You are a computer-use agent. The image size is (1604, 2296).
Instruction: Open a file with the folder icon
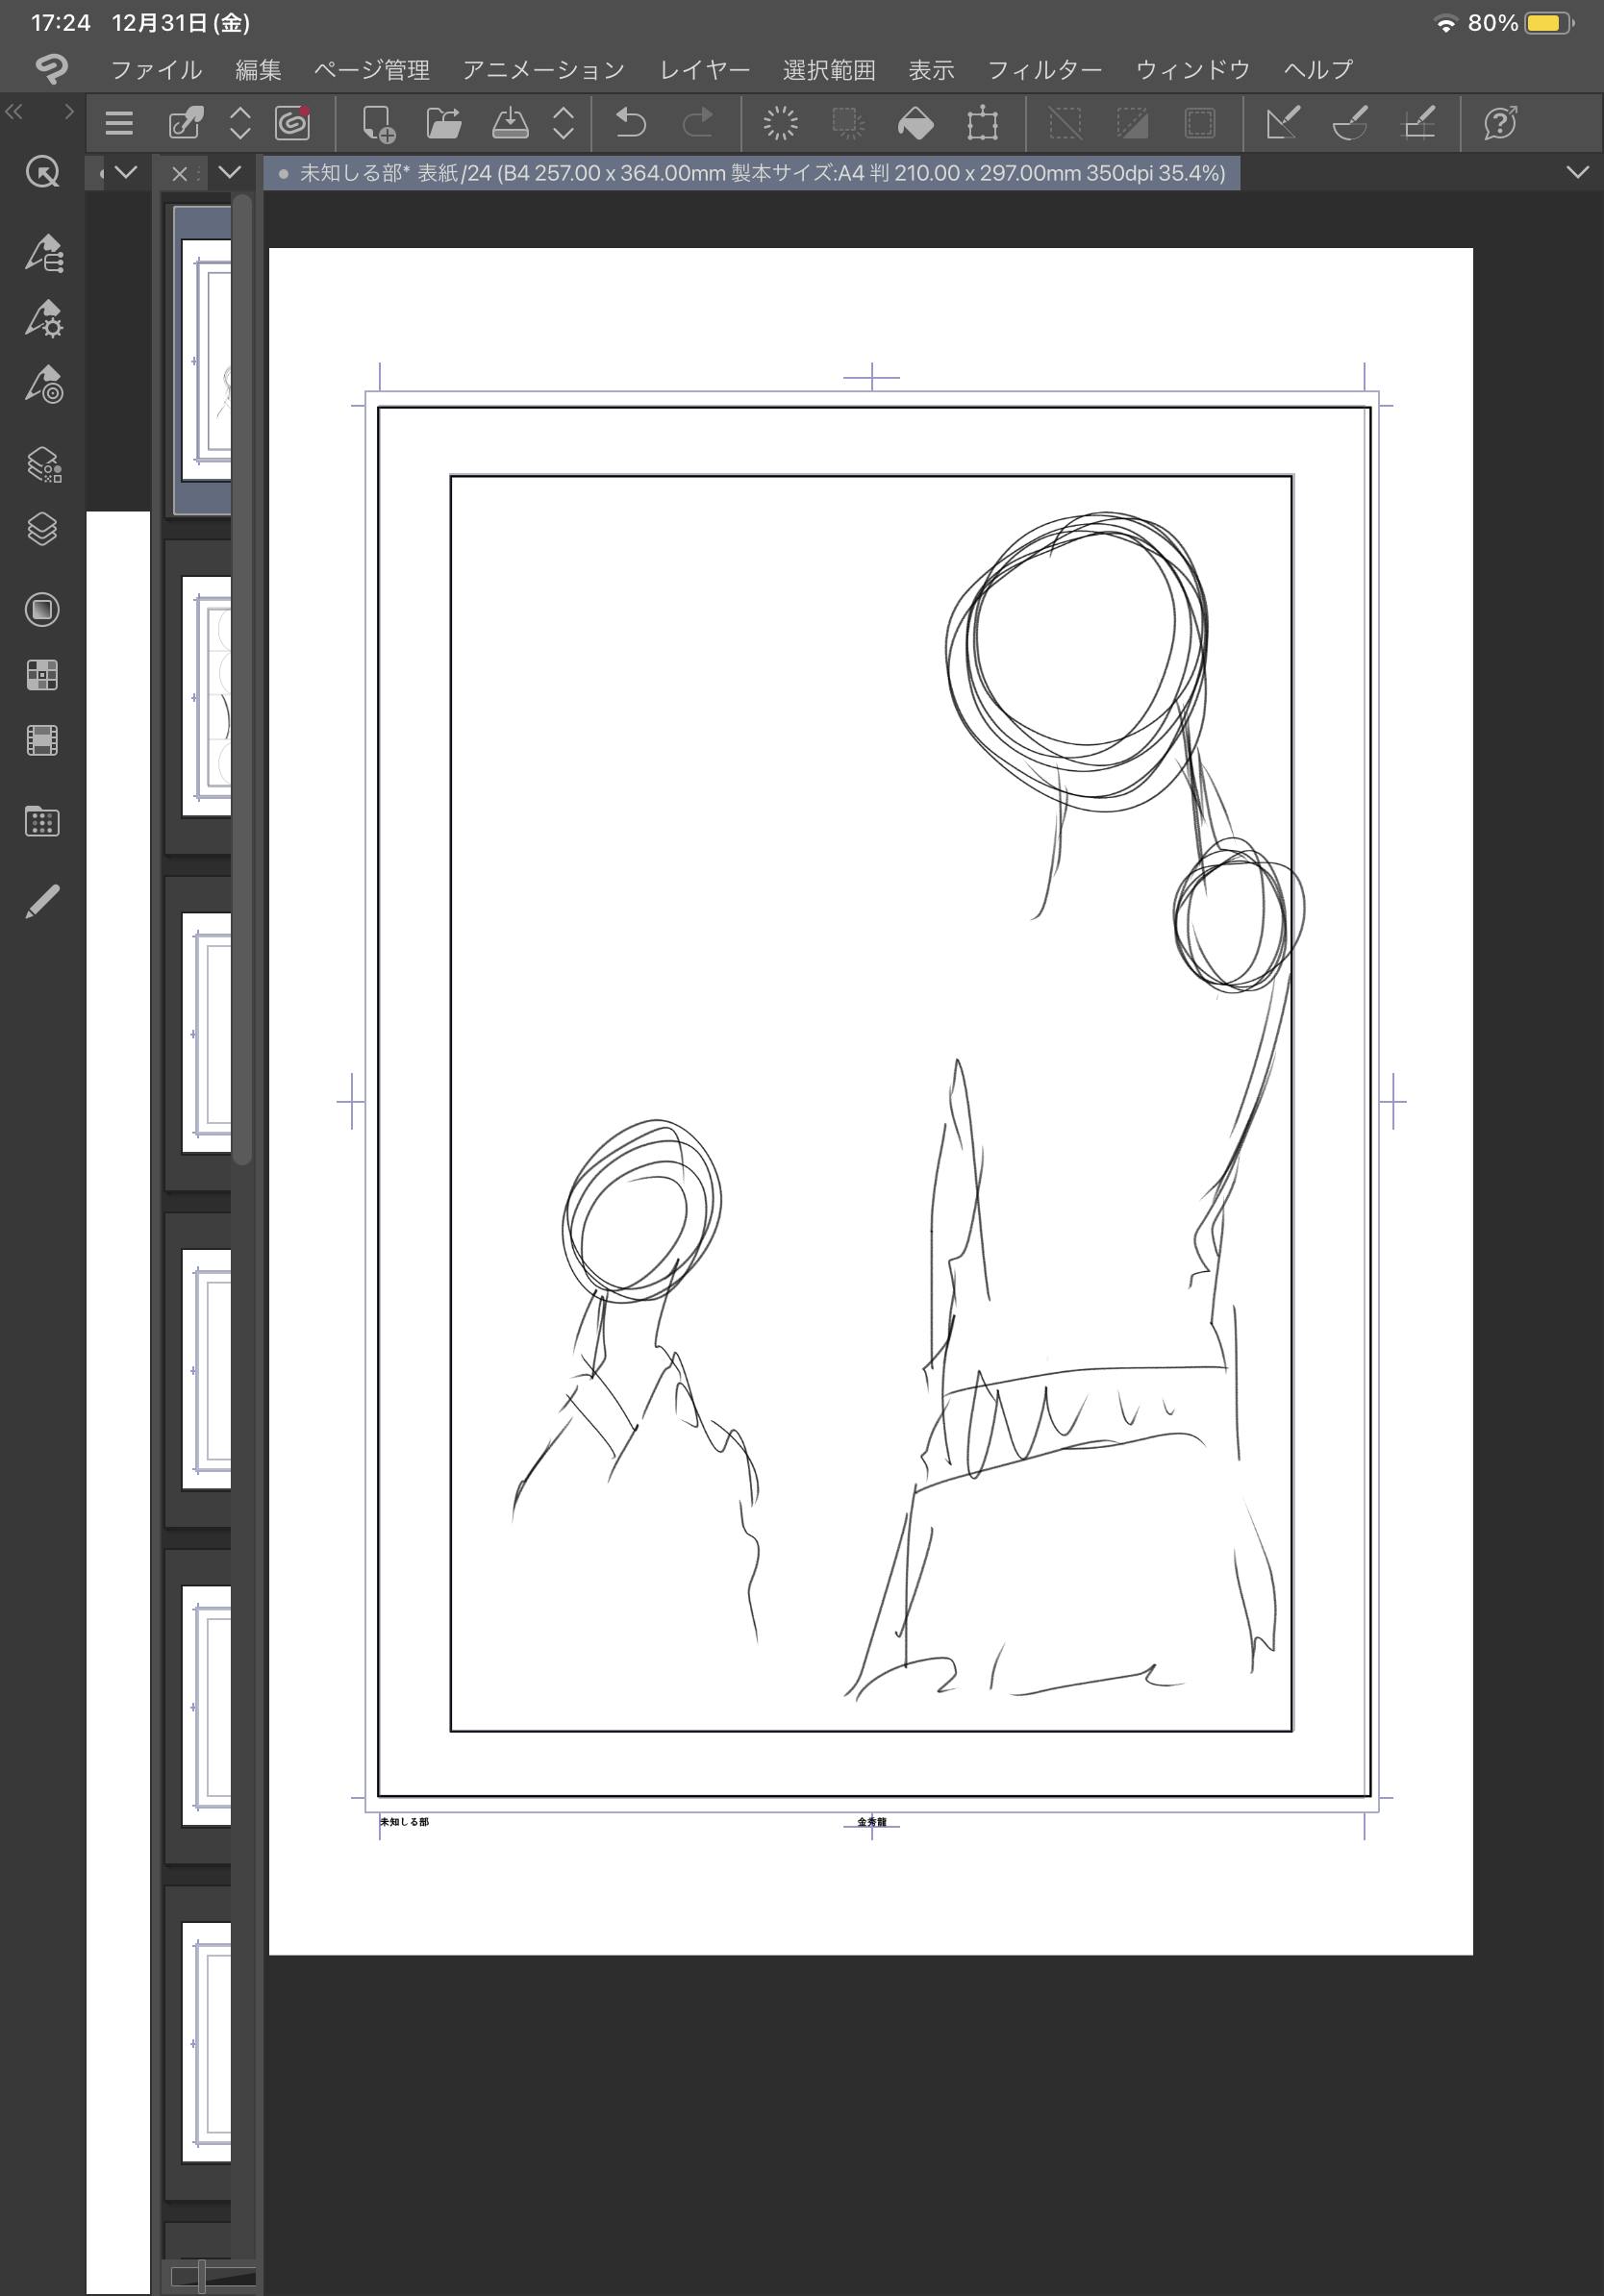pyautogui.click(x=443, y=123)
